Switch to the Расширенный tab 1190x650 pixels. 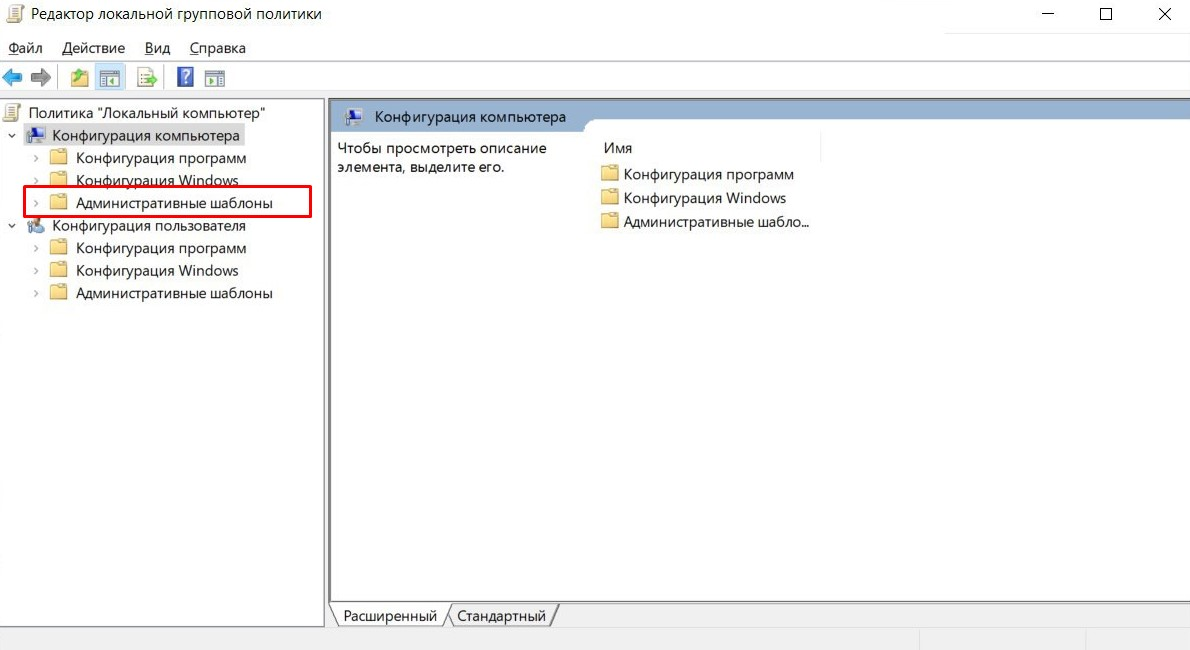coord(390,616)
